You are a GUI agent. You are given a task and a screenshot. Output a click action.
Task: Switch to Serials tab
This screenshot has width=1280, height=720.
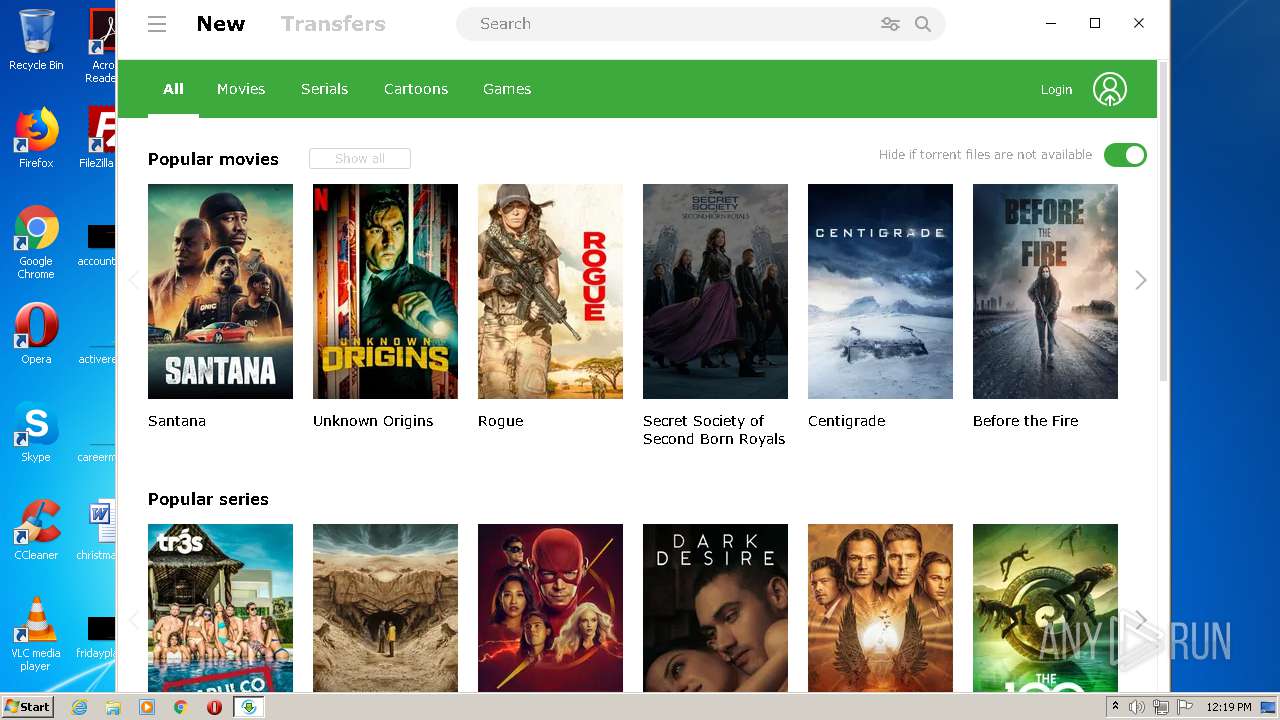coord(324,89)
